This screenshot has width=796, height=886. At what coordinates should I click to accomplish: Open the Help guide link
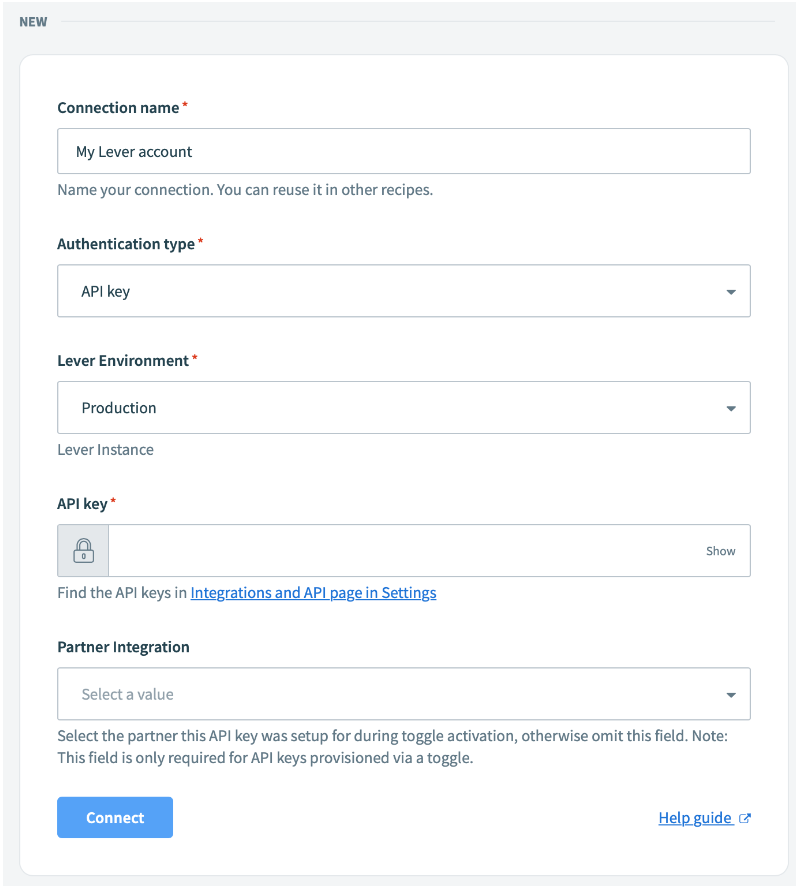tap(695, 818)
